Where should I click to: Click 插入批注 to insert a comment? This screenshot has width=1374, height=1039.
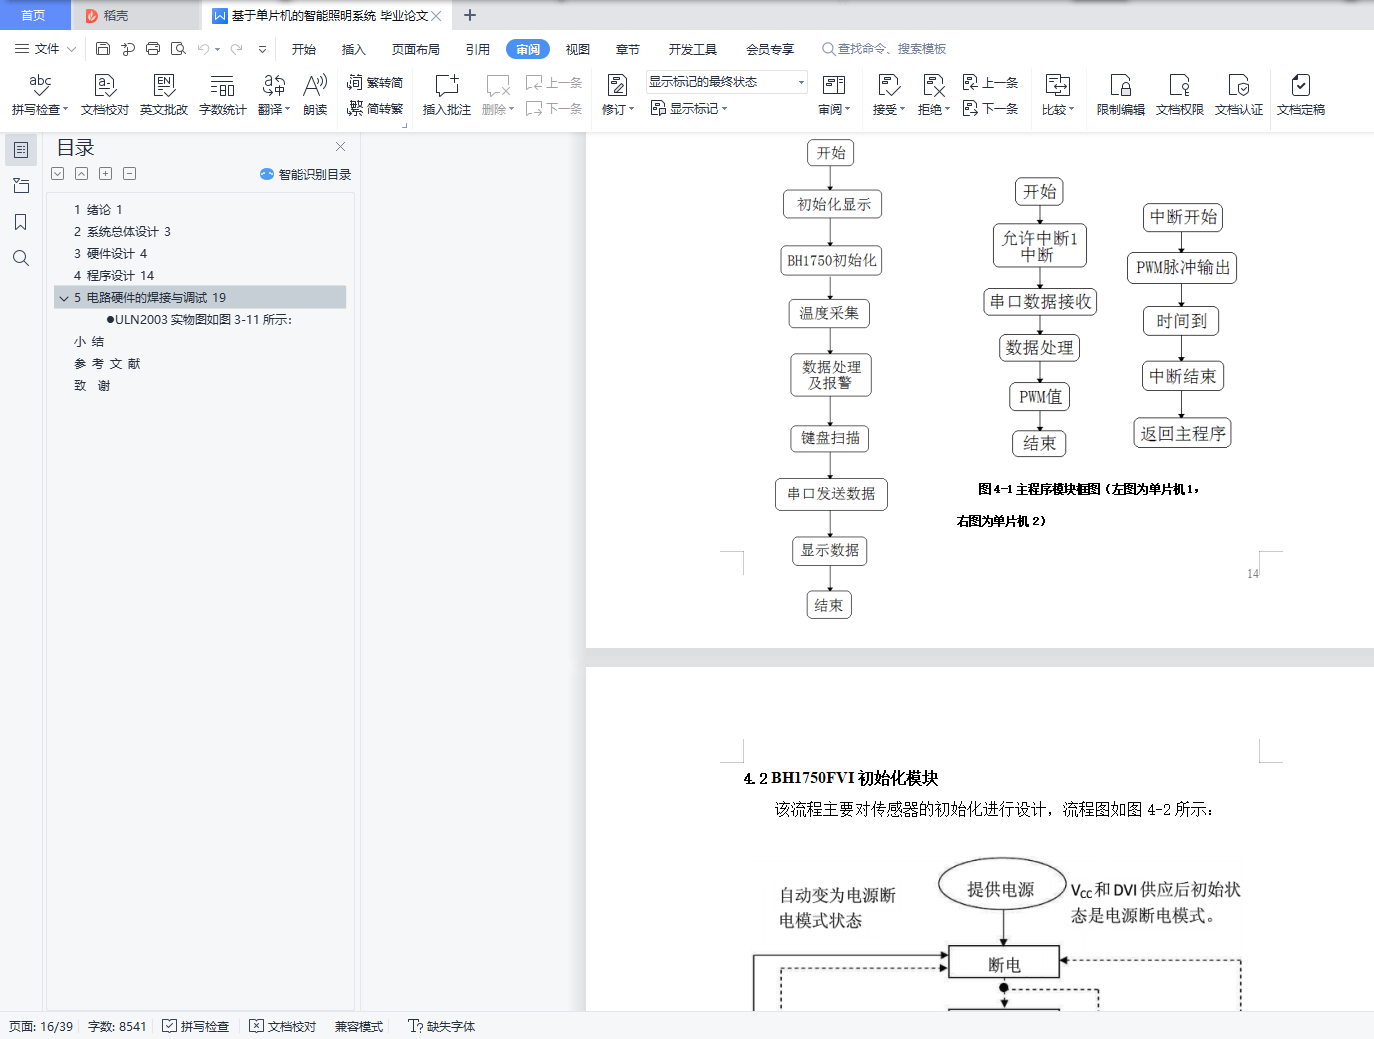[447, 95]
